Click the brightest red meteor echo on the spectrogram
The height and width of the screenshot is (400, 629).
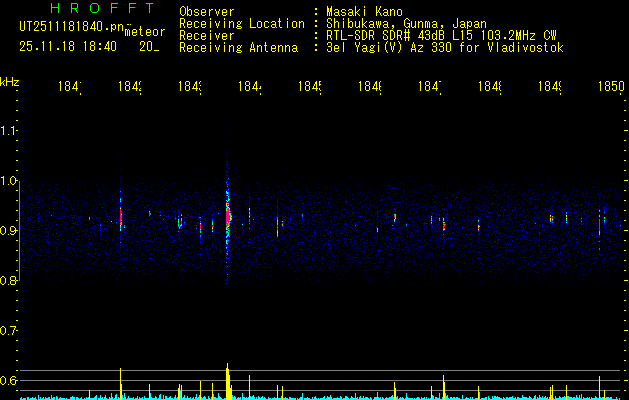click(x=228, y=216)
